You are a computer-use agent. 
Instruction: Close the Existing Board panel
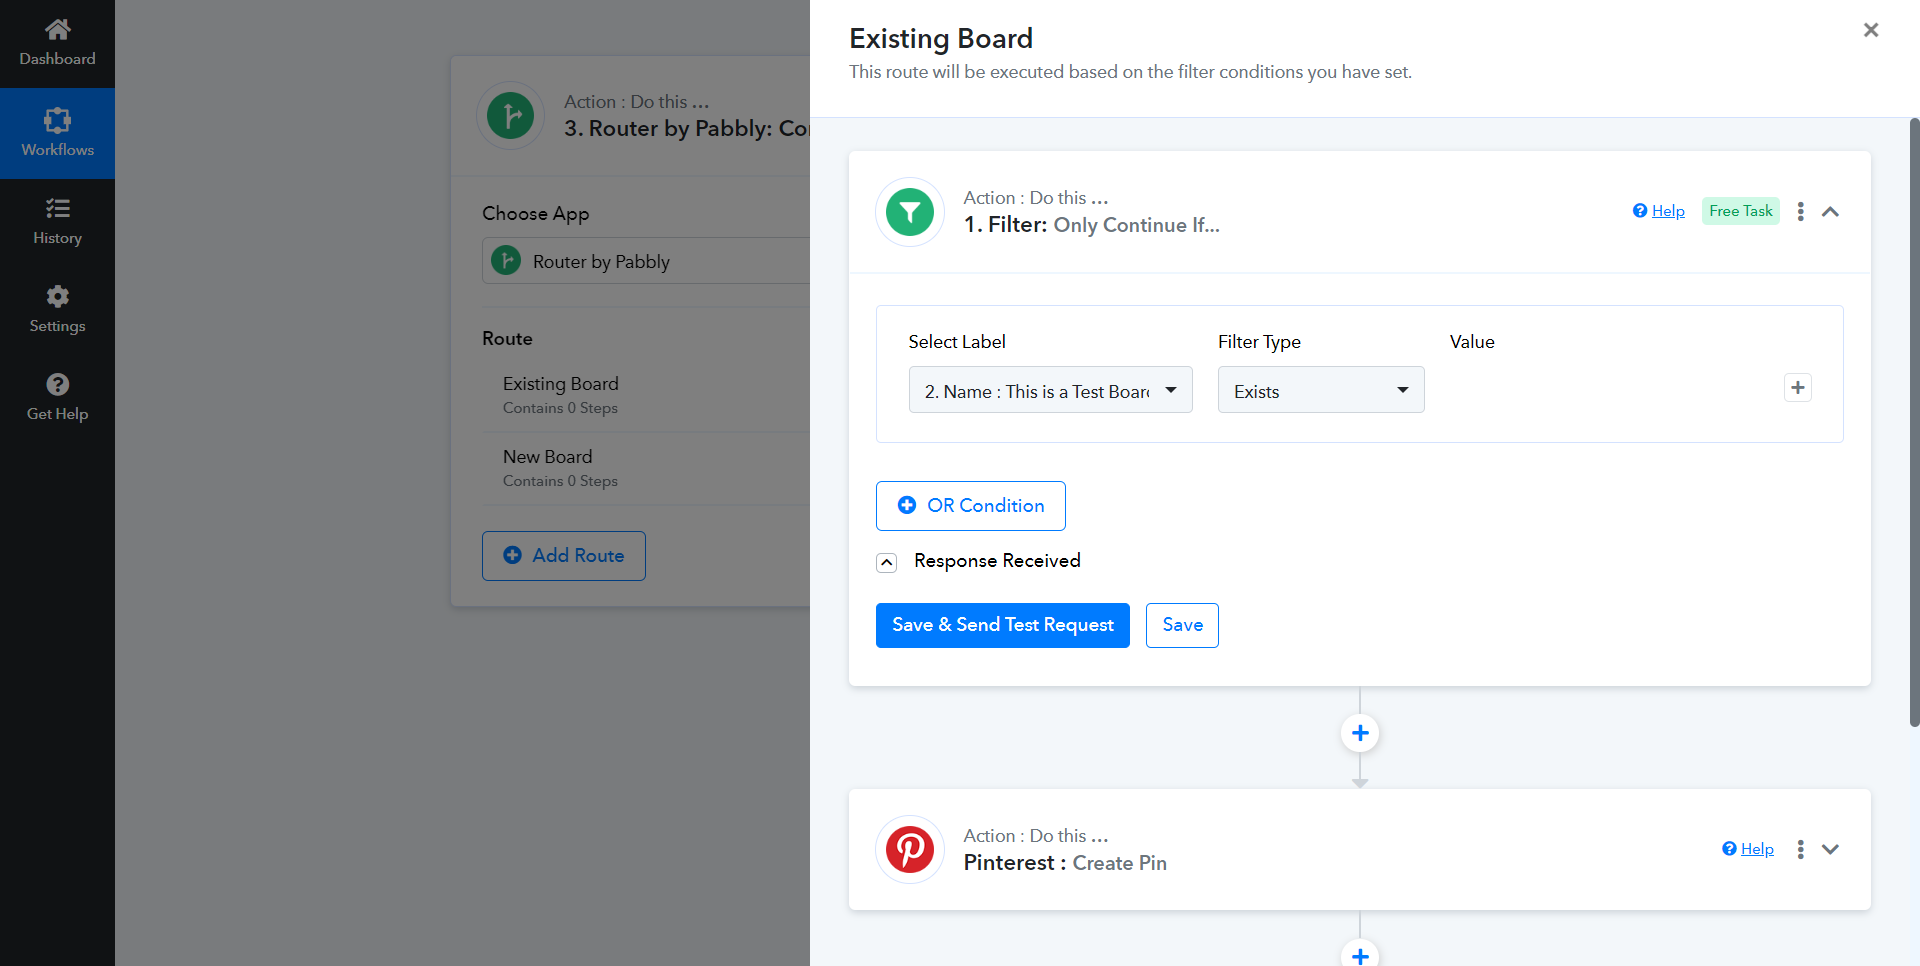point(1871,30)
